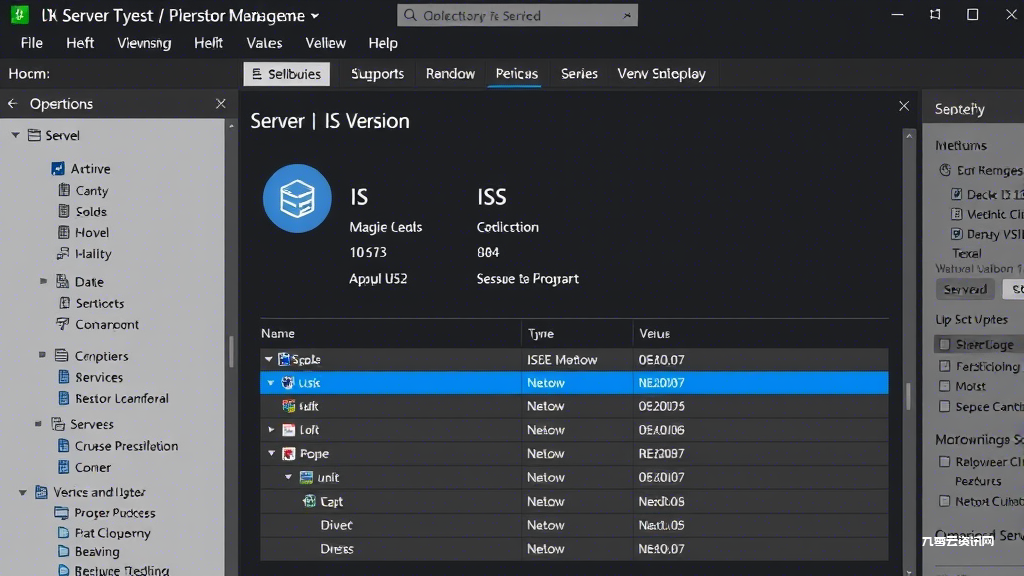Click the search magnifier icon
Image resolution: width=1024 pixels, height=576 pixels.
[409, 15]
